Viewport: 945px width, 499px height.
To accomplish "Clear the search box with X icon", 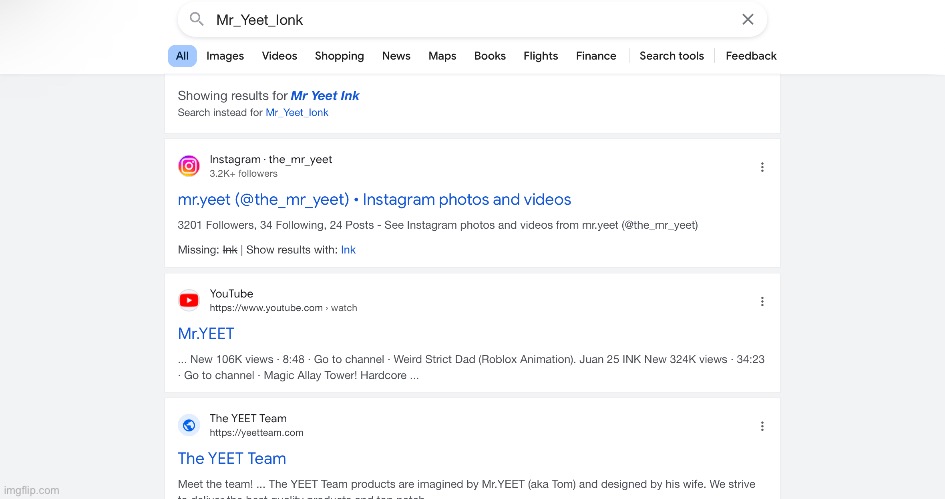I will coord(747,19).
